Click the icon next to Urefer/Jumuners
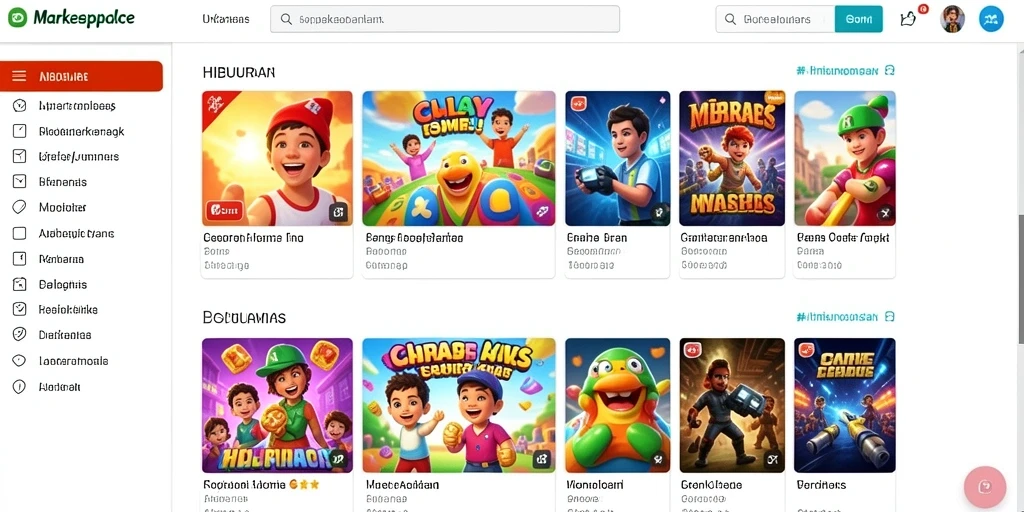The width and height of the screenshot is (1024, 512). point(20,156)
